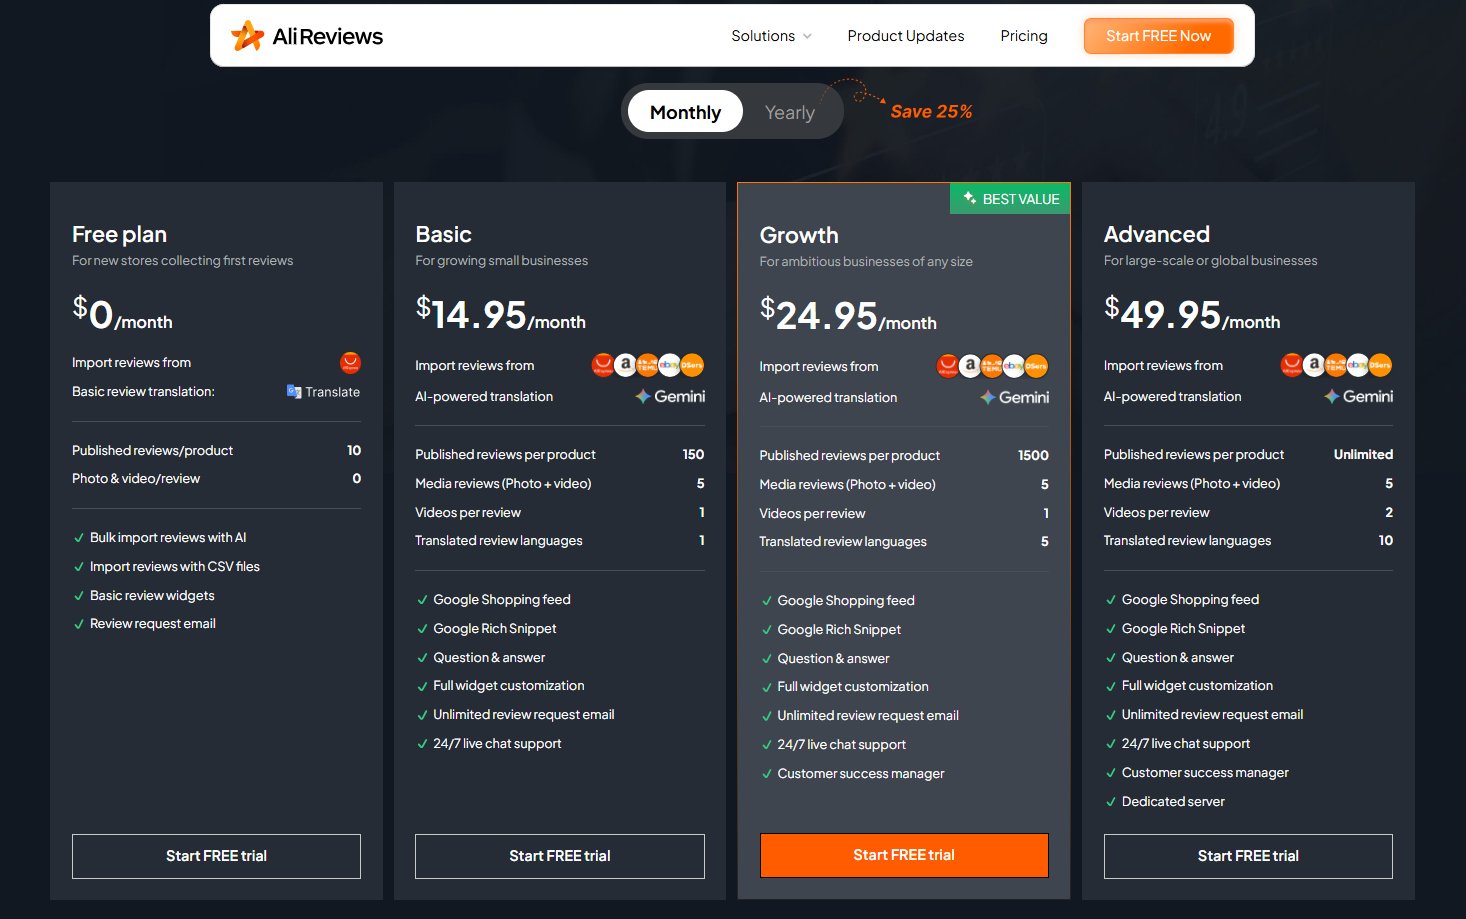Click the Amazon icon in Advanced plan
This screenshot has height=919, width=1466.
click(1314, 365)
